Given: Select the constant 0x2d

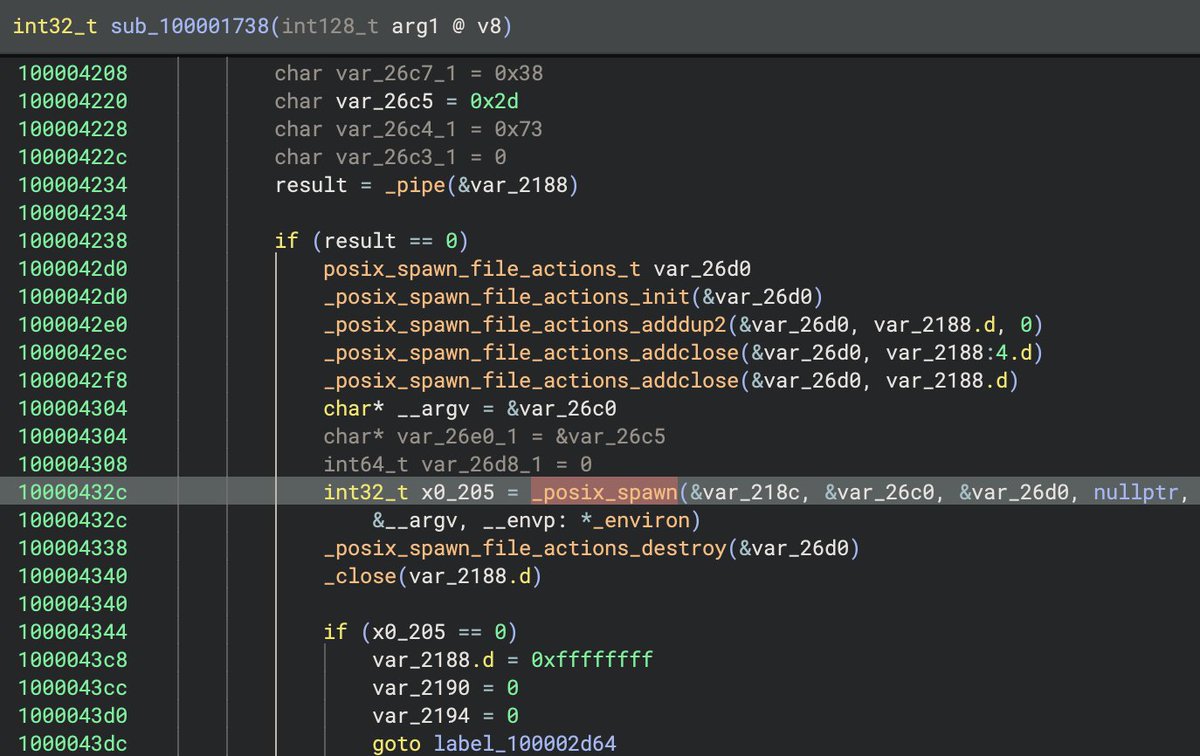Looking at the screenshot, I should [494, 101].
